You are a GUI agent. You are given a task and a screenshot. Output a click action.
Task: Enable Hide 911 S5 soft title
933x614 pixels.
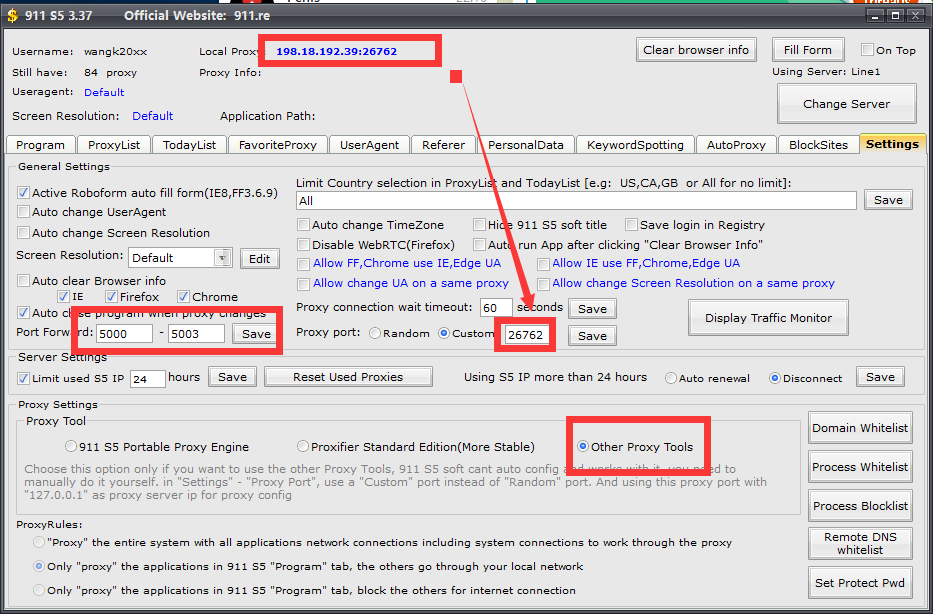coord(480,225)
